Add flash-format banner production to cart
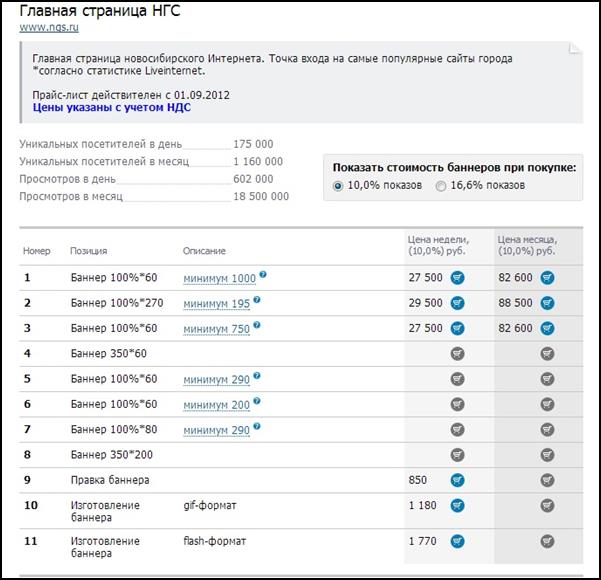601x580 pixels. coord(457,542)
